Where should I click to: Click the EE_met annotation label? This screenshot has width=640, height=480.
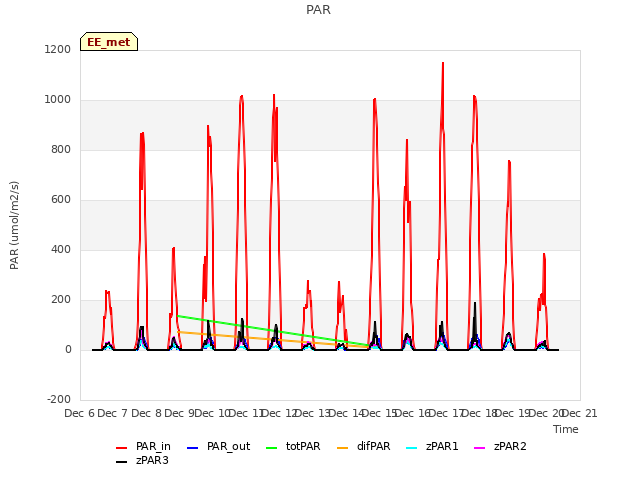coord(109,42)
